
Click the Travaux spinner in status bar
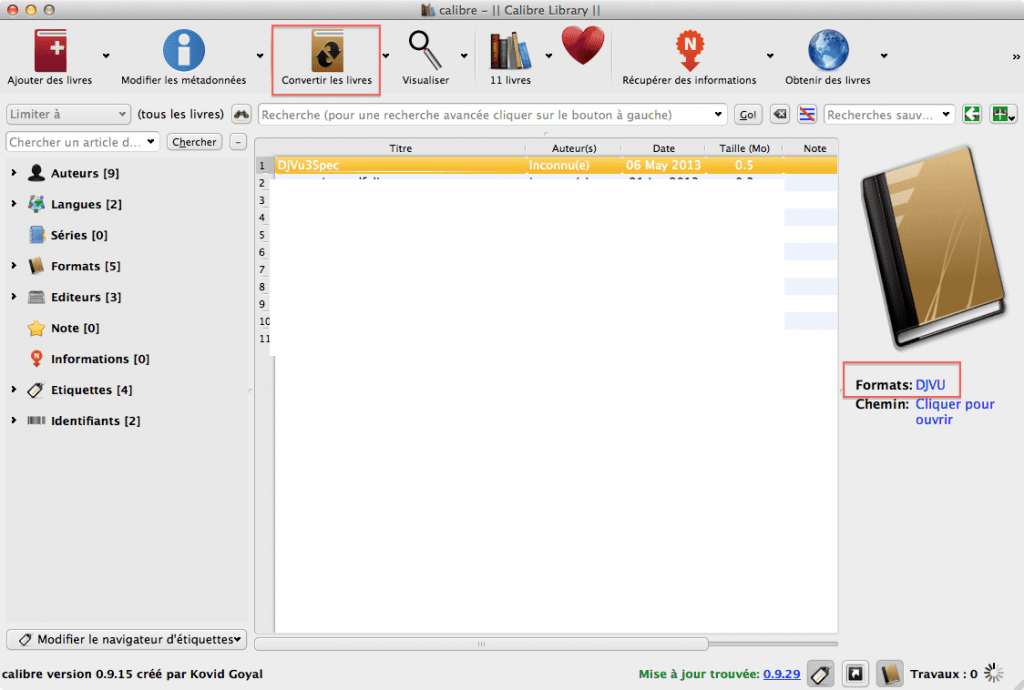coord(992,673)
